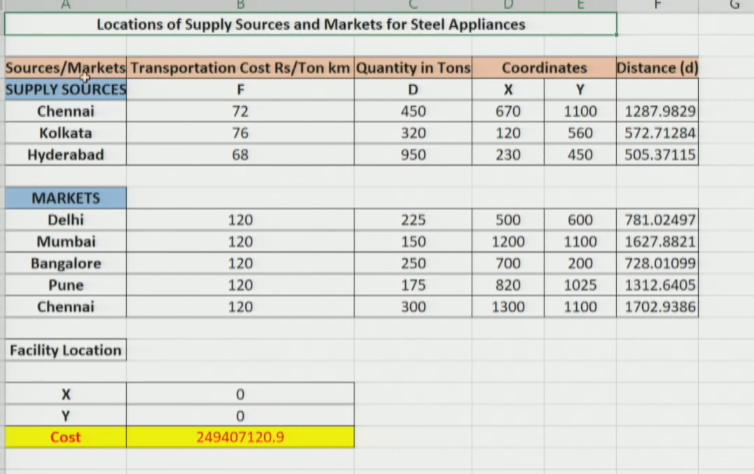Select the yellow Cost label cell
754x474 pixels.
coord(66,437)
